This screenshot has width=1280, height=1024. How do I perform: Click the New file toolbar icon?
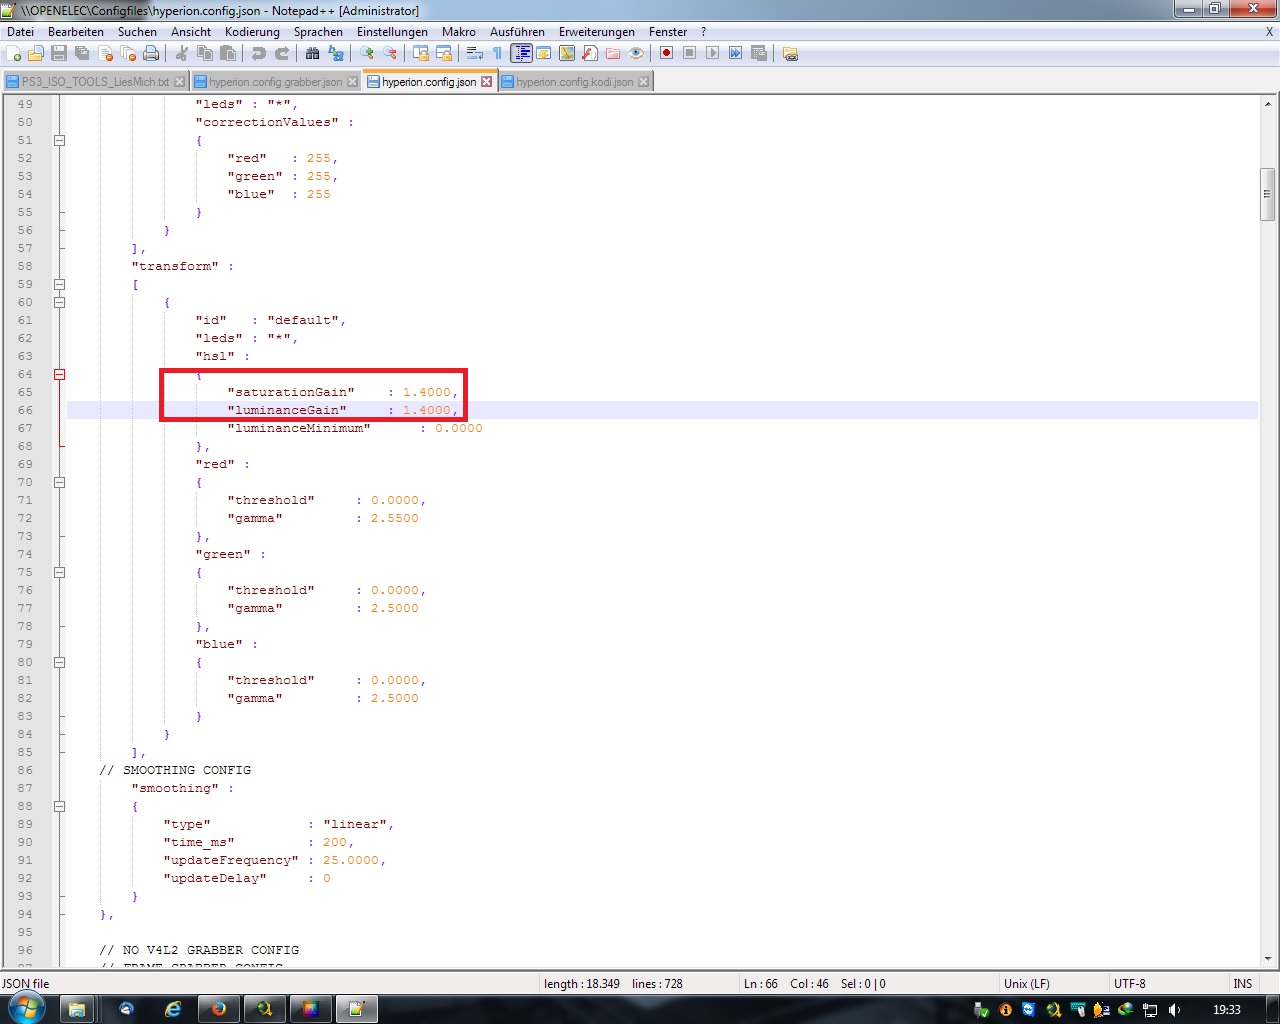(14, 54)
